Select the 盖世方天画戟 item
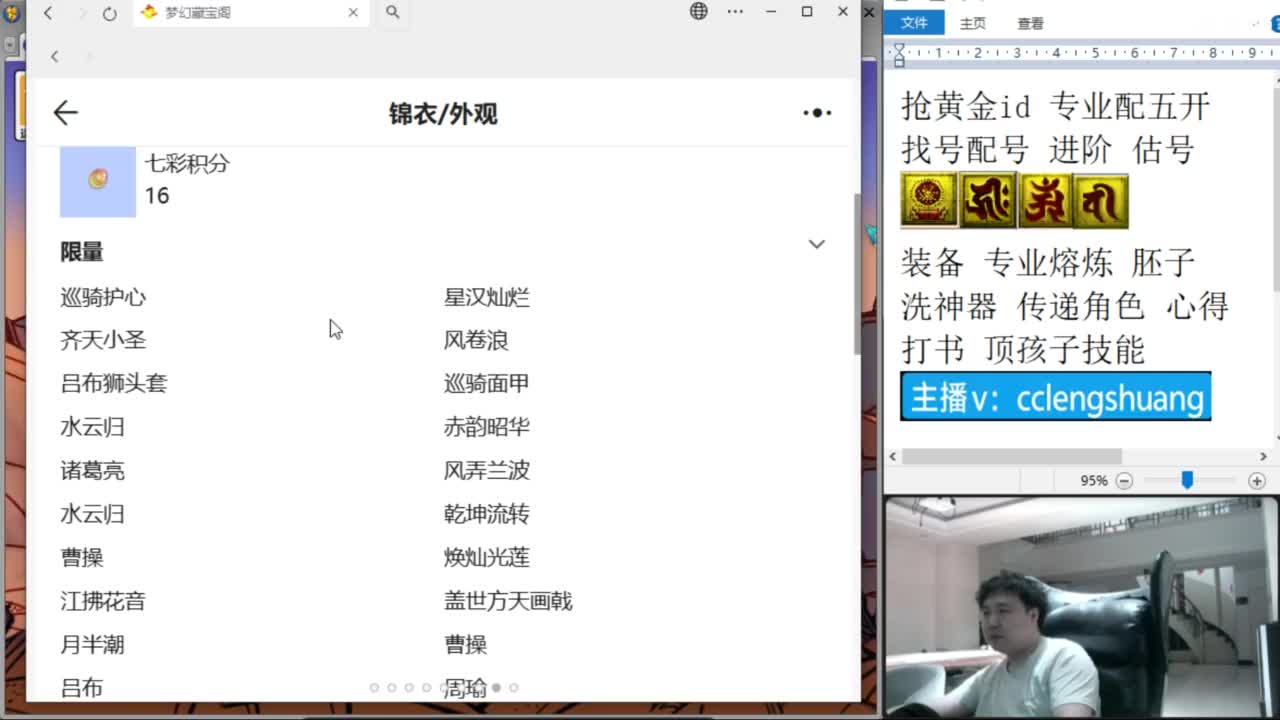Viewport: 1280px width, 720px height. tap(508, 601)
